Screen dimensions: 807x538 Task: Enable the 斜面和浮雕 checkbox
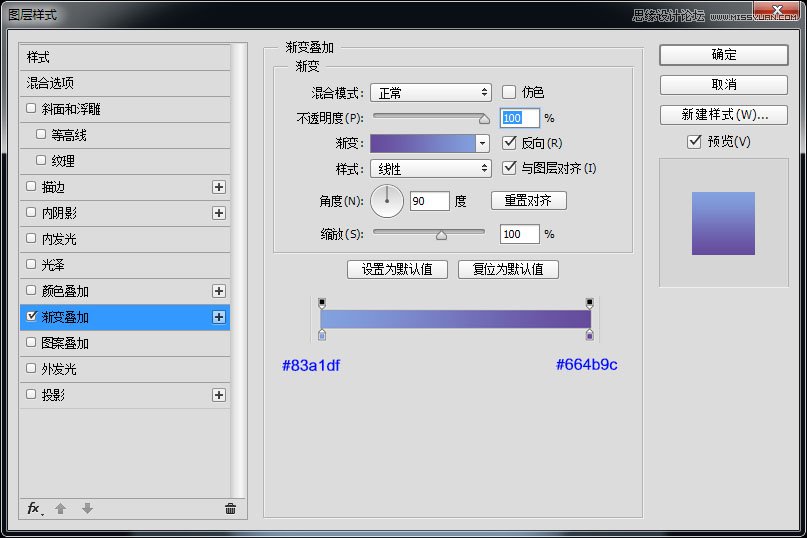31,108
